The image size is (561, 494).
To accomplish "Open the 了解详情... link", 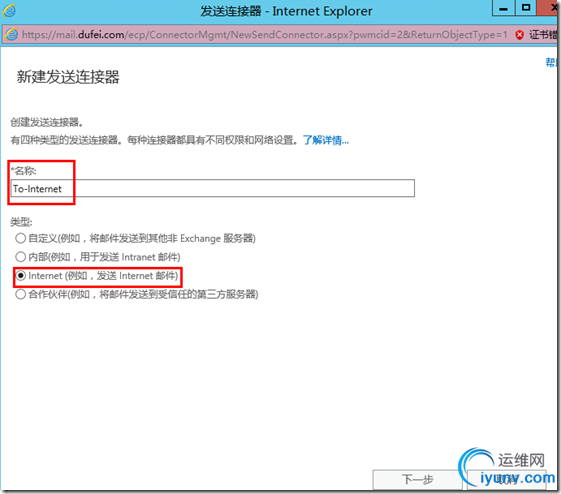I will pos(326,140).
